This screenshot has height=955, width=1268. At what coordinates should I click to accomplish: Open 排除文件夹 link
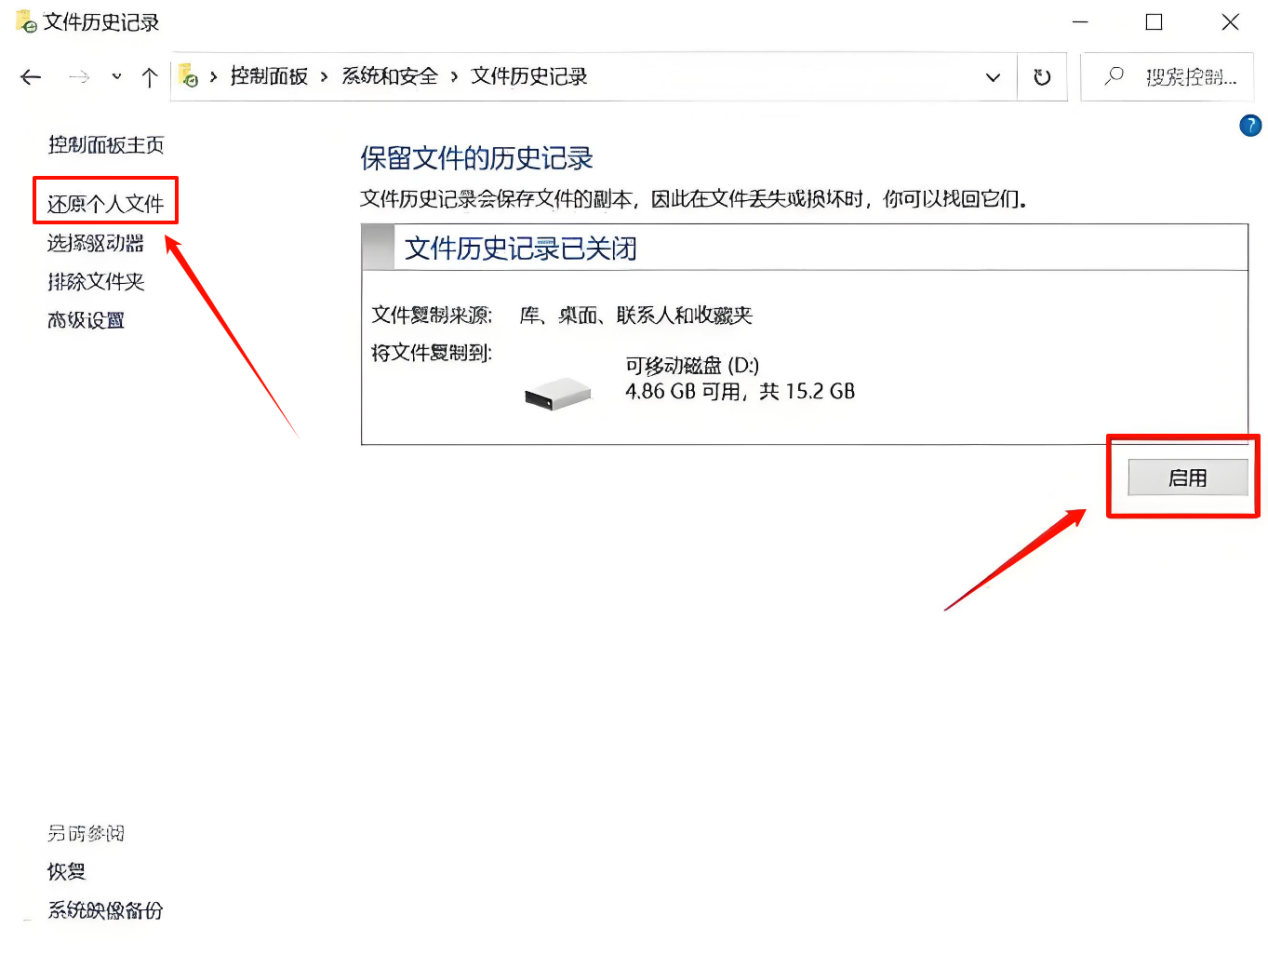tap(95, 282)
